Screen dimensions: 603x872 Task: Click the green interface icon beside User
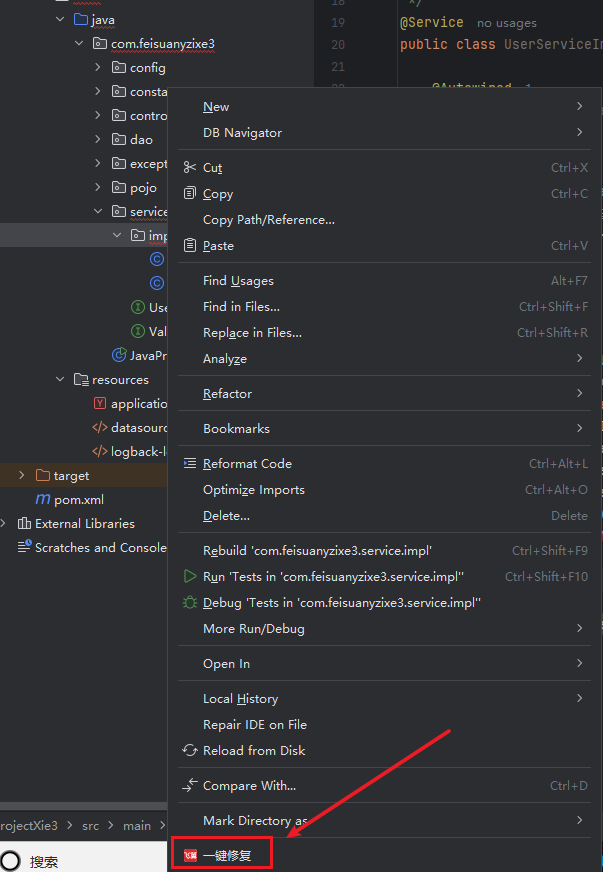[x=137, y=307]
